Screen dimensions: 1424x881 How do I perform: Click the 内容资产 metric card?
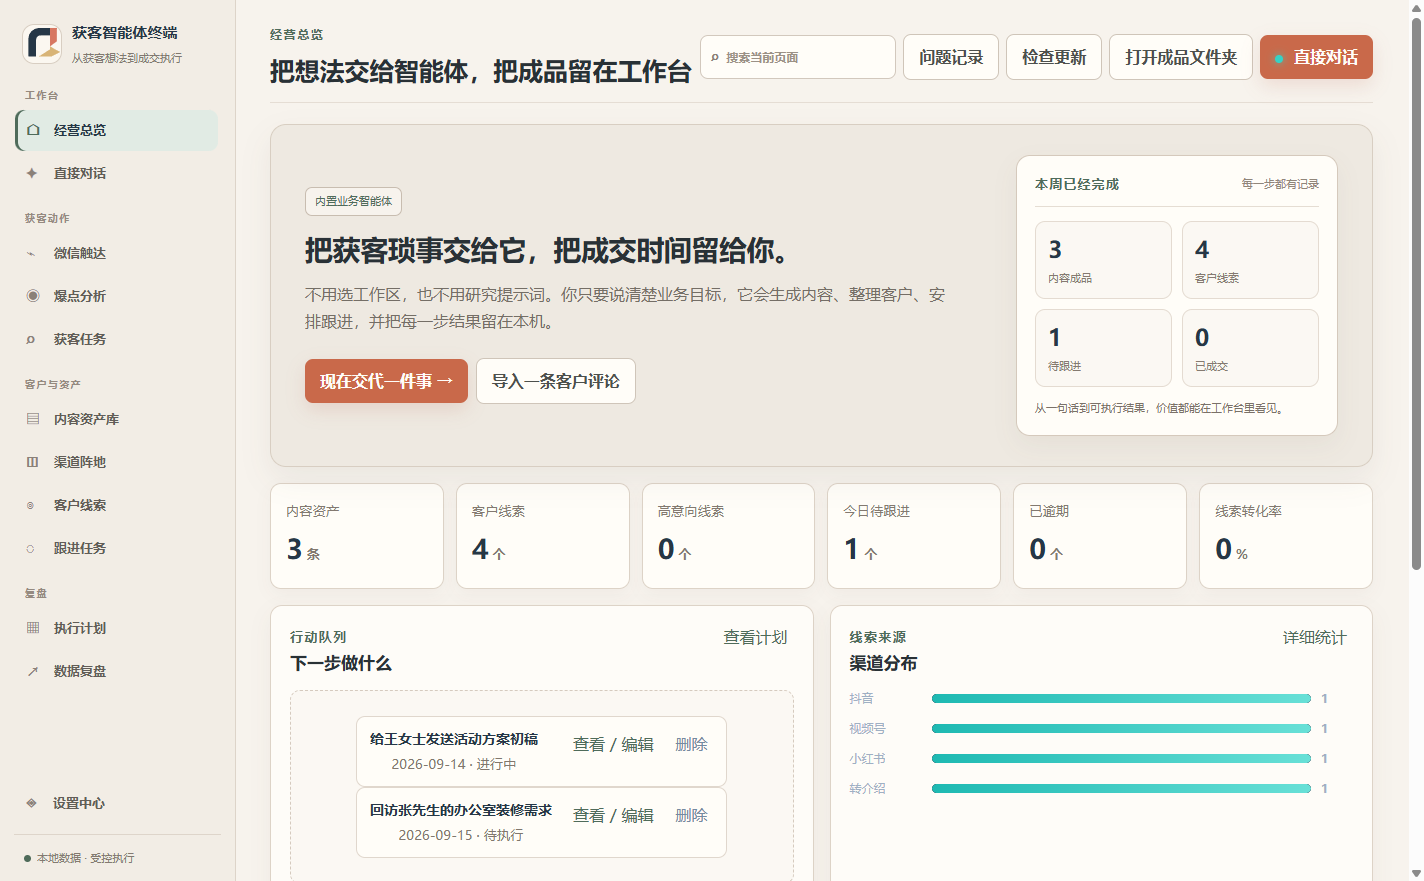point(357,536)
